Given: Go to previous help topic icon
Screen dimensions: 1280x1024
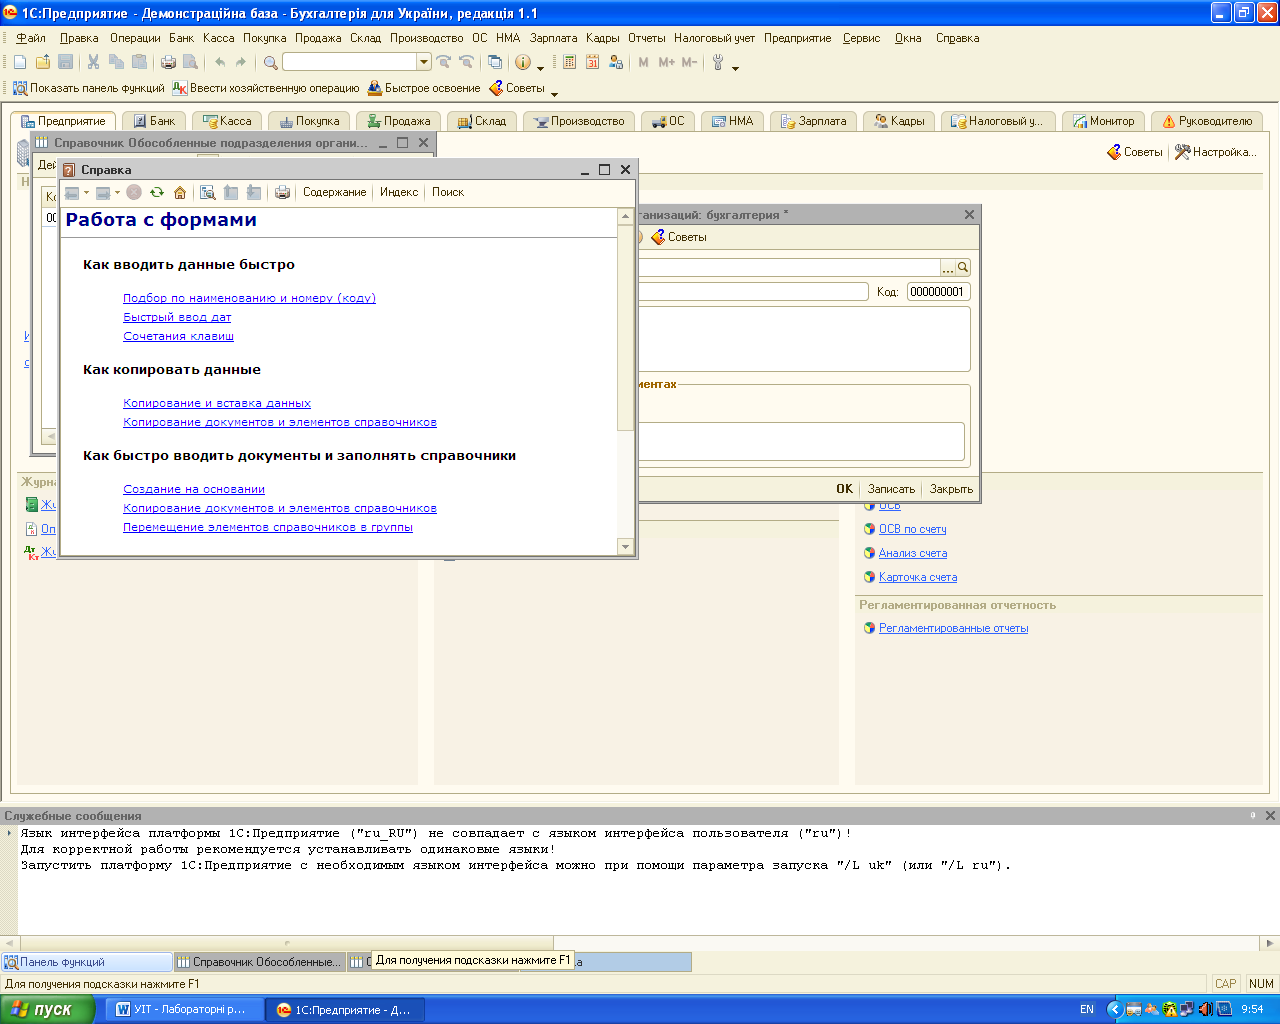Looking at the screenshot, I should click(231, 192).
